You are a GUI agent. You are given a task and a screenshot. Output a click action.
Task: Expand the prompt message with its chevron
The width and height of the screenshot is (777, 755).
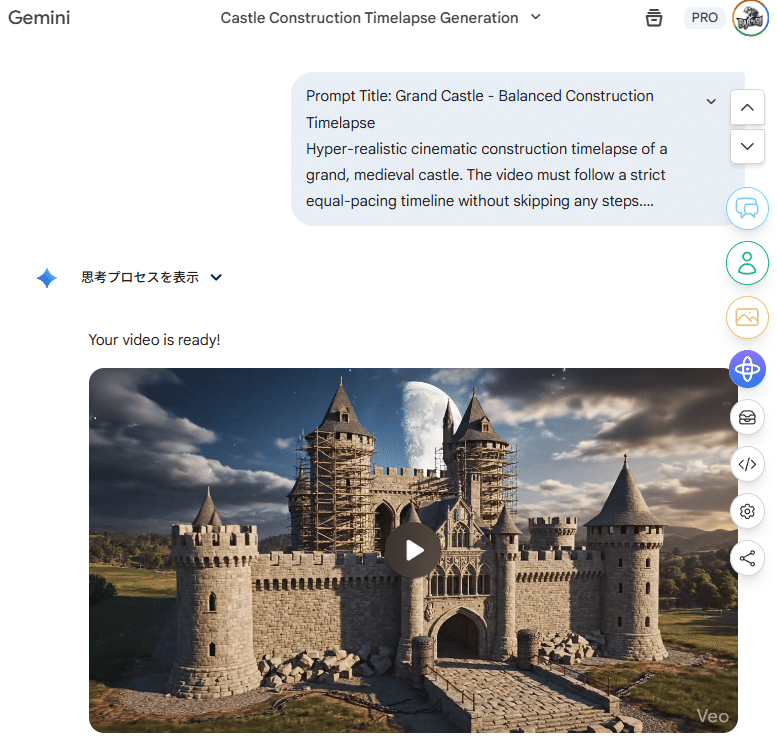[711, 102]
